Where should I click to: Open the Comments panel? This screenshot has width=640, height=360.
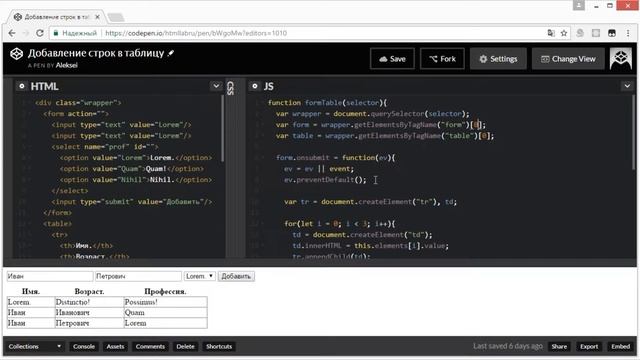click(x=150, y=347)
